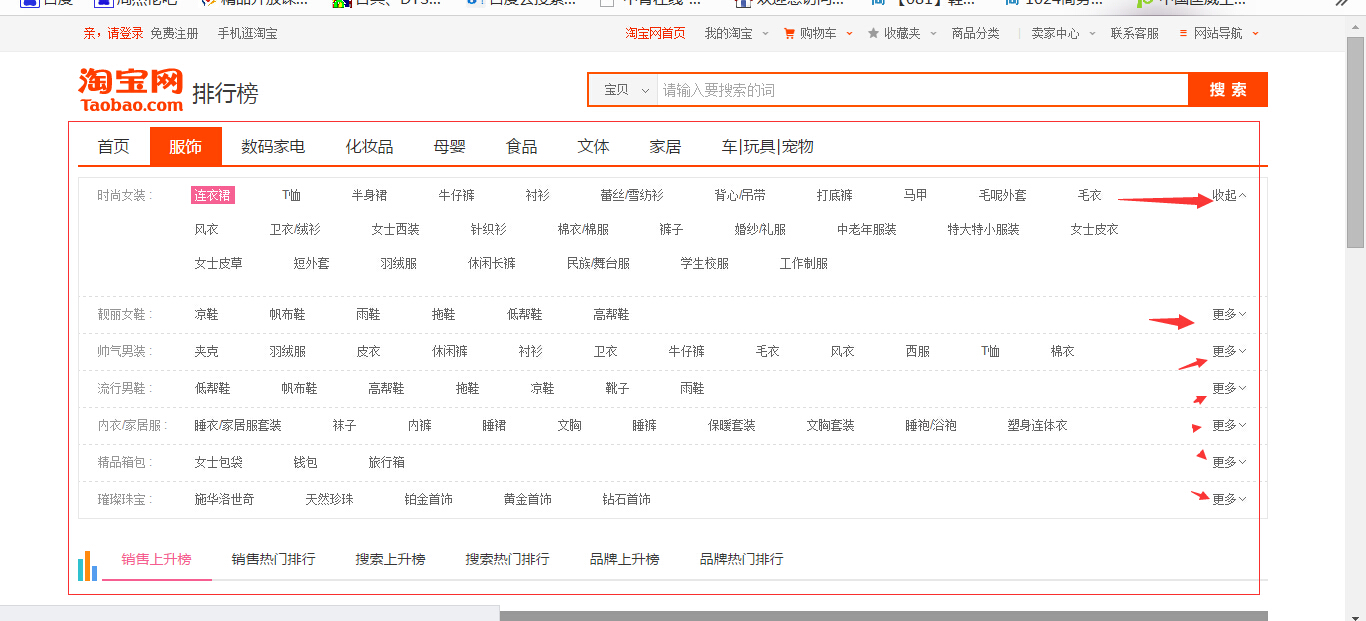Select the highlighted 连衣裙 category
This screenshot has width=1366, height=621.
pos(212,195)
